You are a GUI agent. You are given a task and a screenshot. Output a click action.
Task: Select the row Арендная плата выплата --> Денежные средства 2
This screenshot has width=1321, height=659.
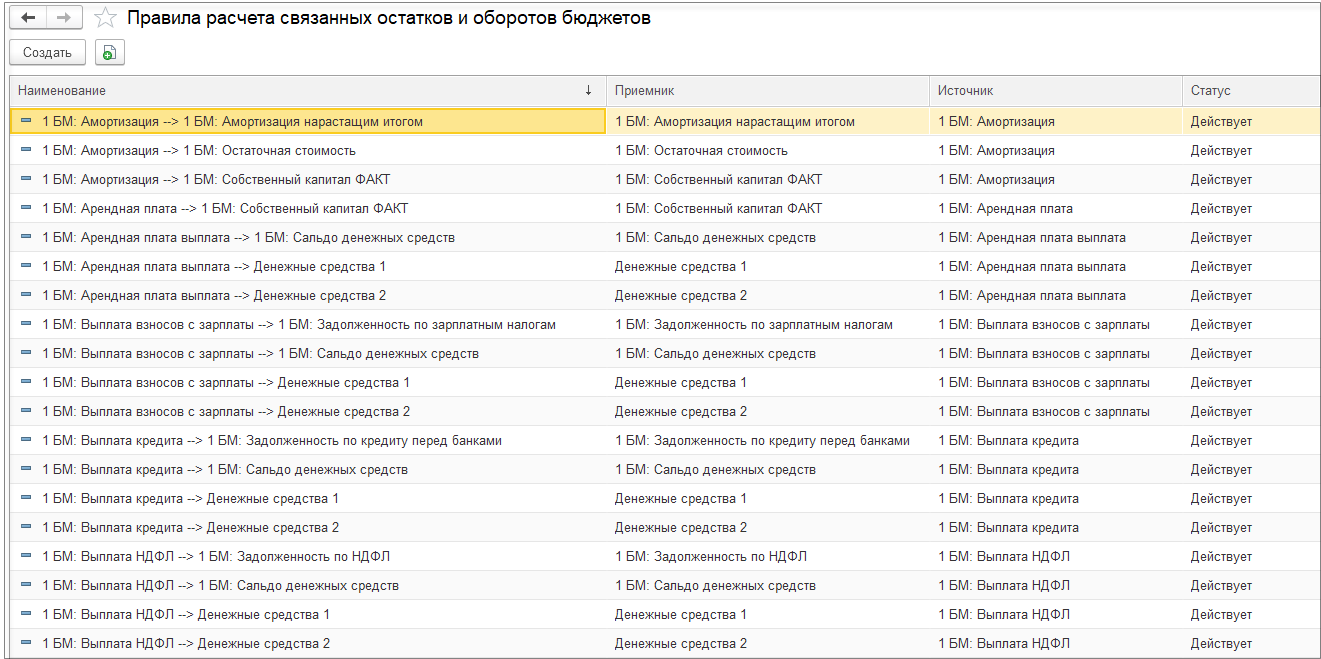[x=214, y=296]
